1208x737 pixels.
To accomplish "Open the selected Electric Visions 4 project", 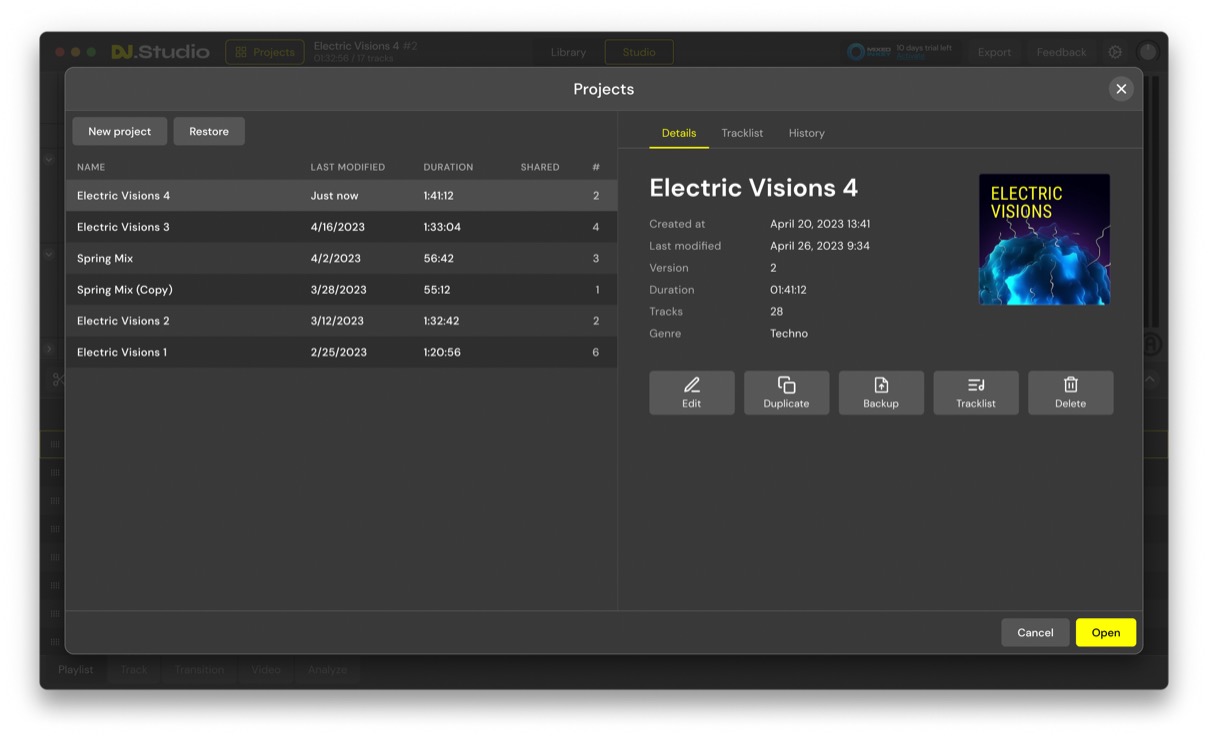I will click(1105, 632).
